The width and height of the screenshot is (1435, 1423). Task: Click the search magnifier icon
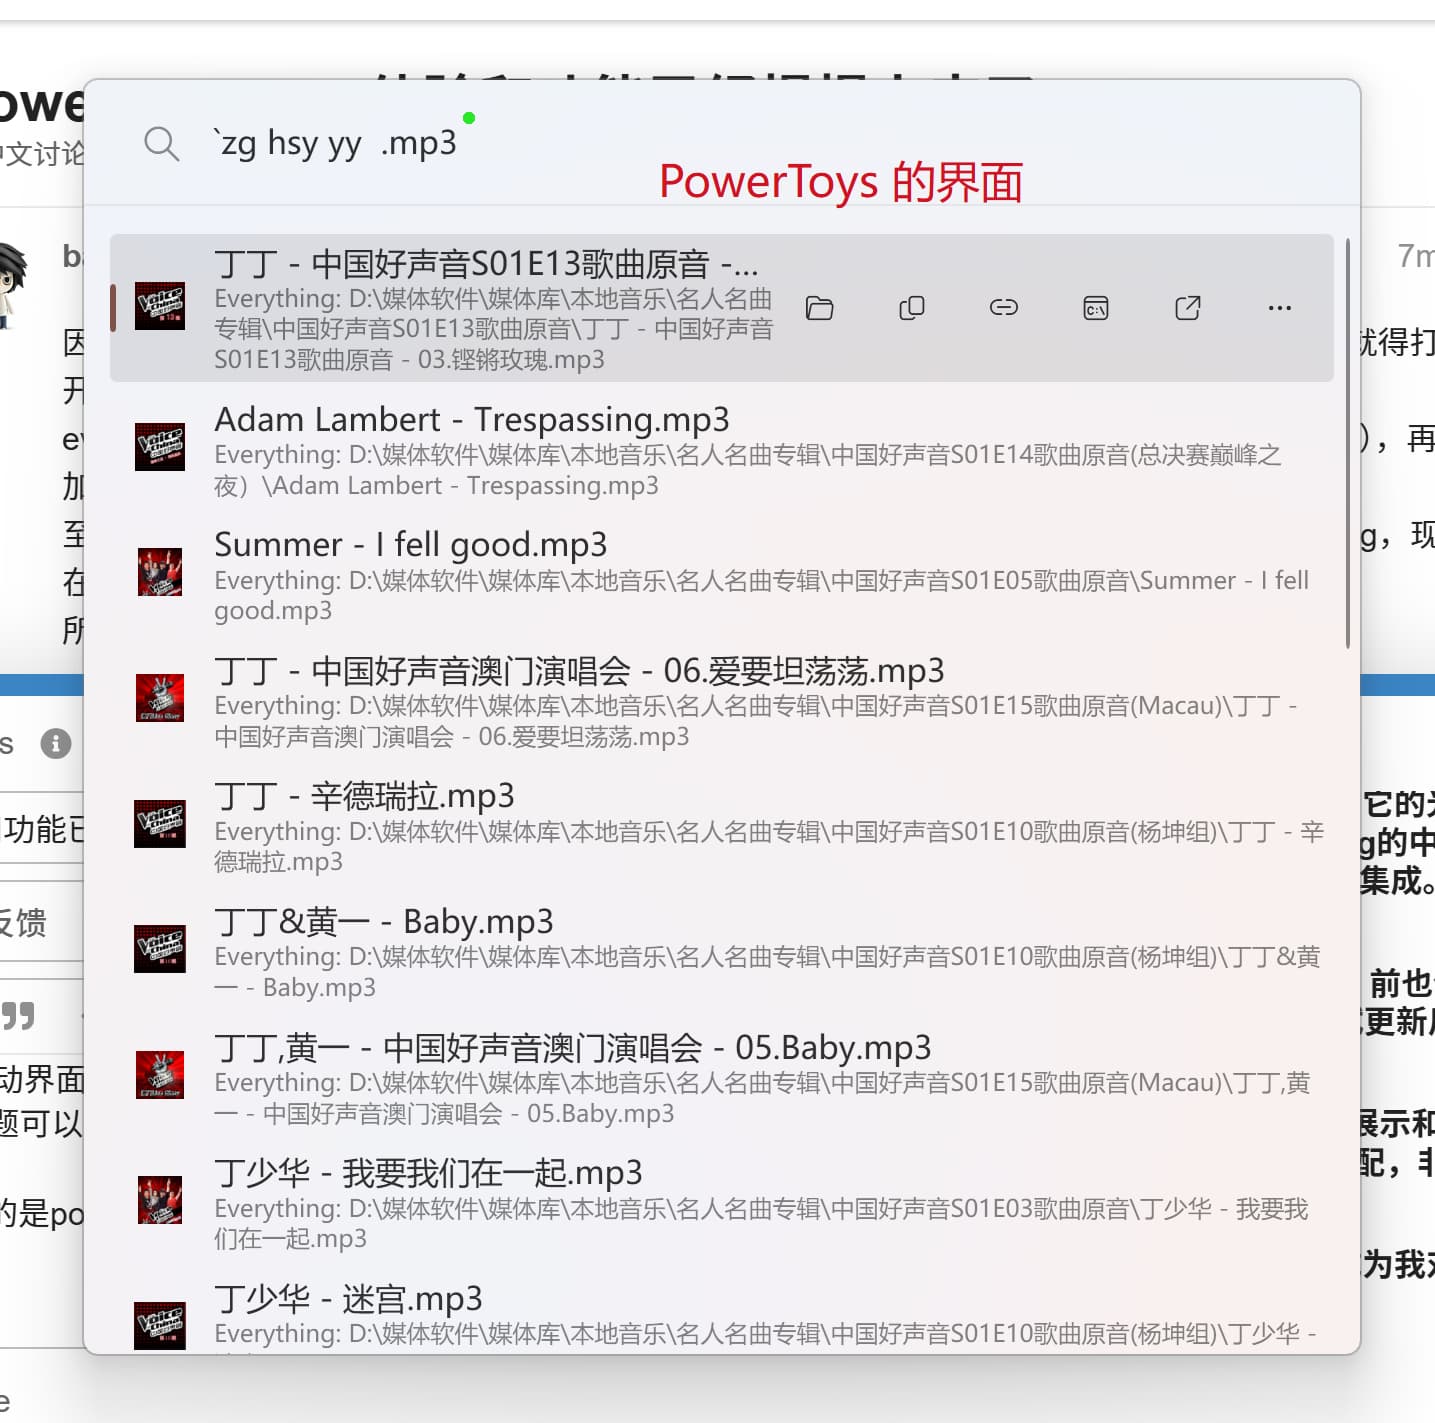(x=161, y=144)
